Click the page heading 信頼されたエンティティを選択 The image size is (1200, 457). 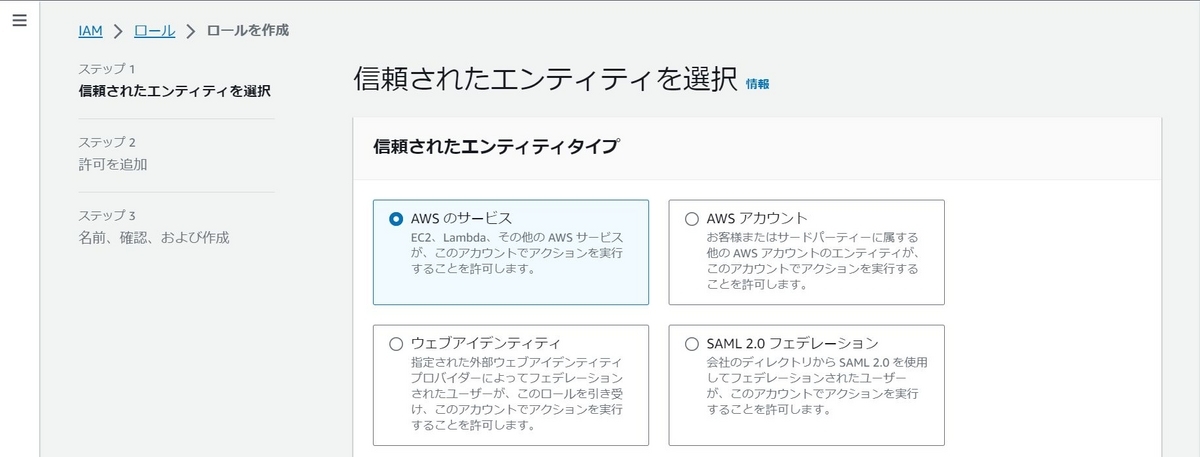coord(545,81)
